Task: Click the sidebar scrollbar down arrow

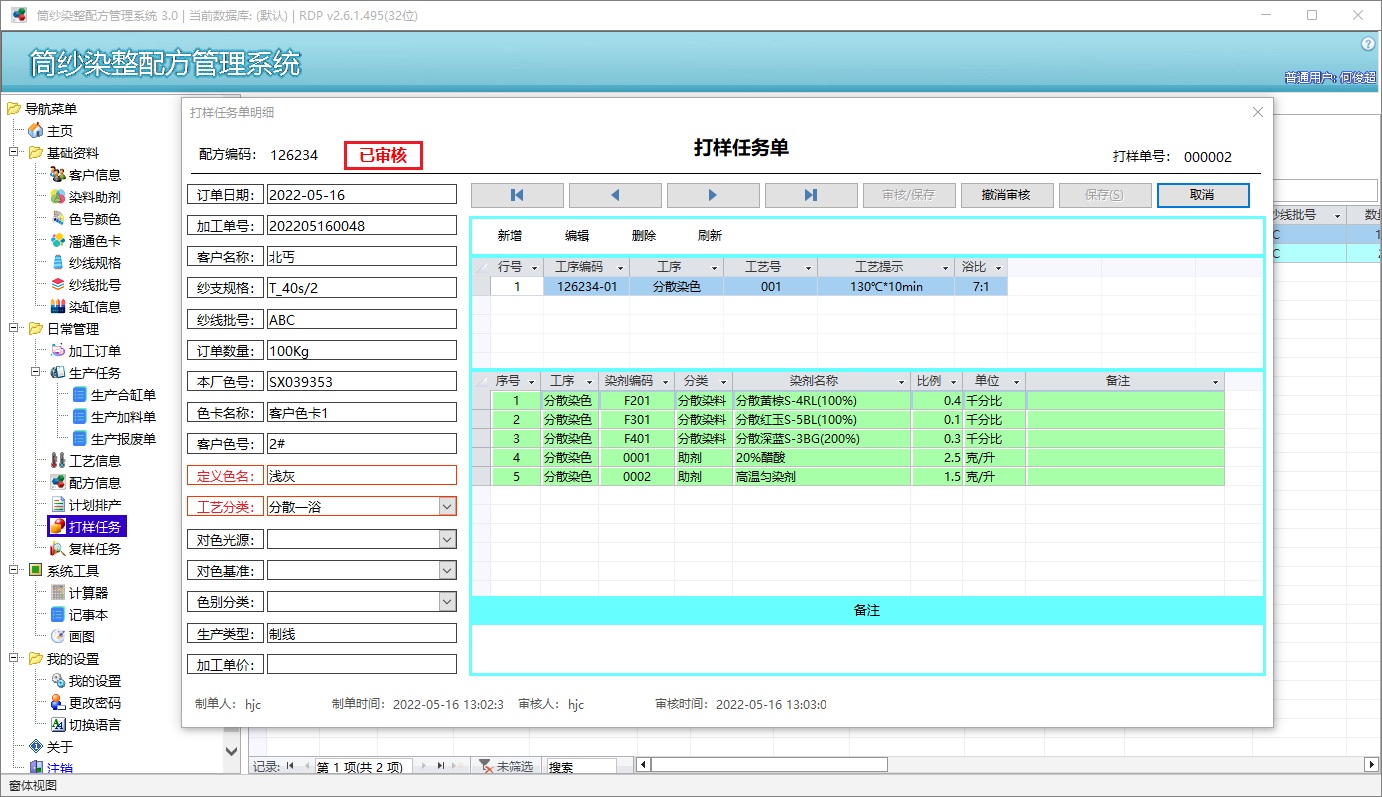Action: pos(232,750)
